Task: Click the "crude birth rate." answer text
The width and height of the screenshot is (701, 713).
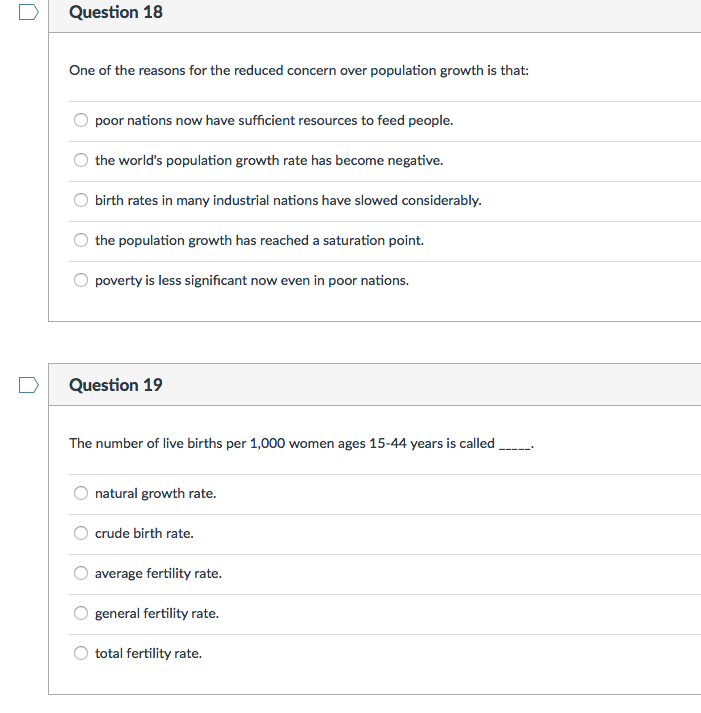Action: click(144, 534)
